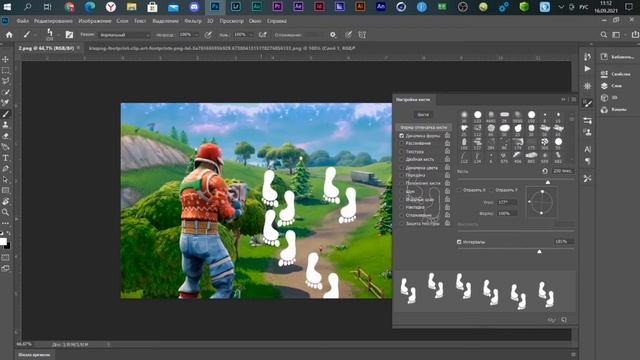This screenshot has width=640, height=360.
Task: Select the Brush tool in the toolbox
Action: 5,114
